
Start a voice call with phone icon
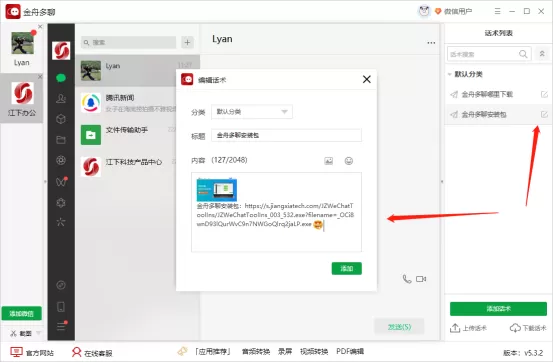click(x=407, y=279)
